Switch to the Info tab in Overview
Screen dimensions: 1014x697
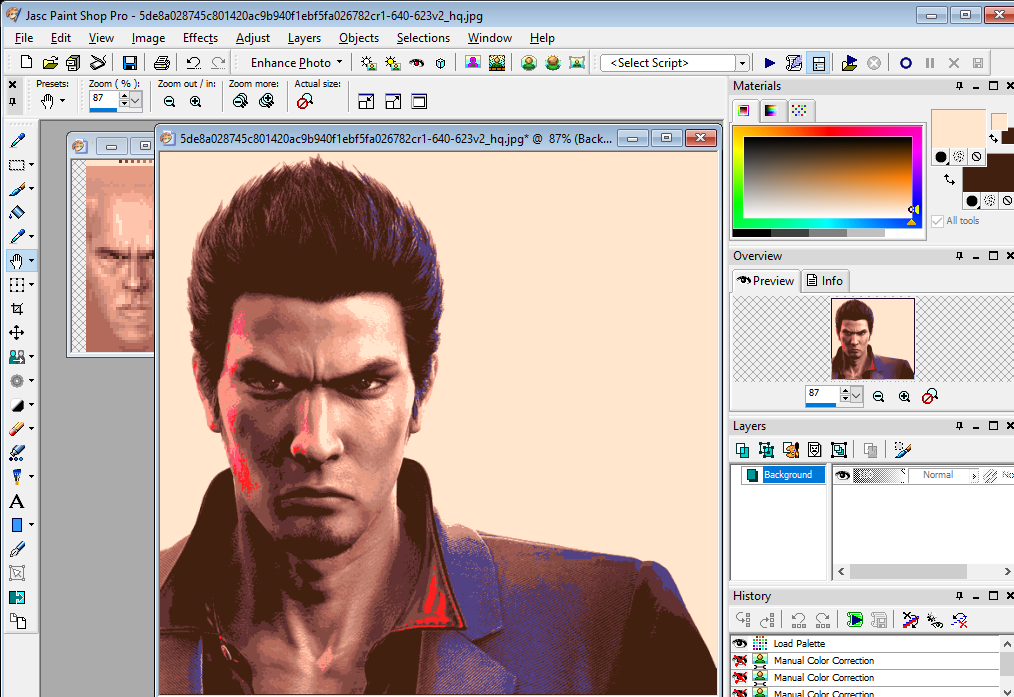(x=825, y=281)
